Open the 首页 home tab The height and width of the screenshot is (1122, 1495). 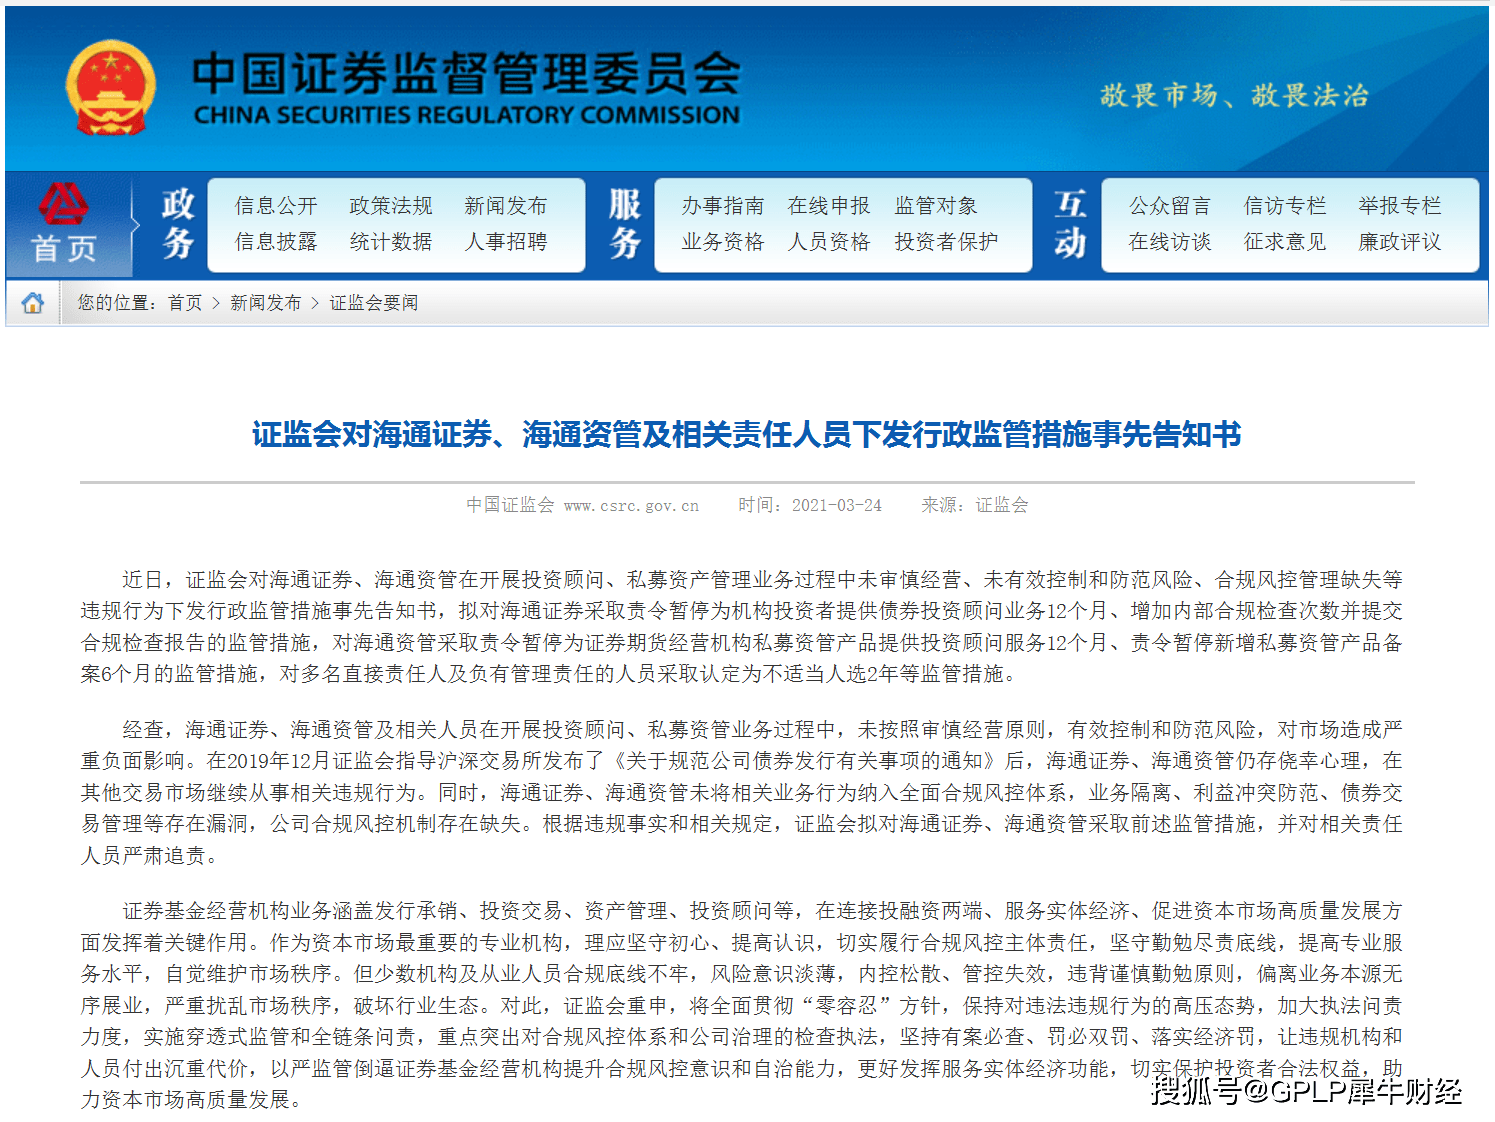point(64,248)
